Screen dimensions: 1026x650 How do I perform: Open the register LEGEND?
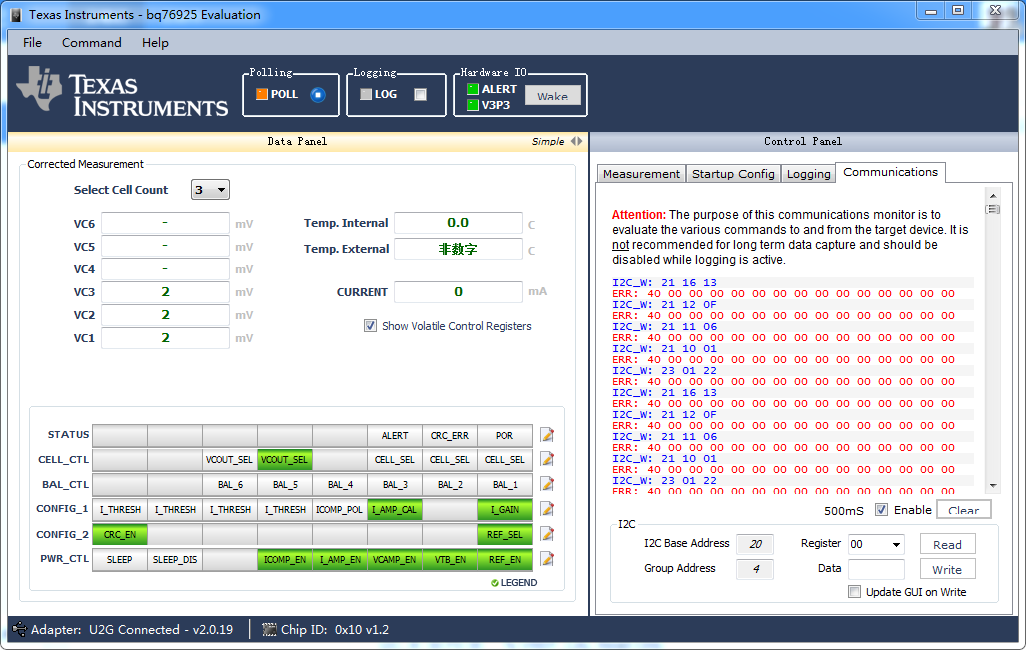pyautogui.click(x=514, y=583)
